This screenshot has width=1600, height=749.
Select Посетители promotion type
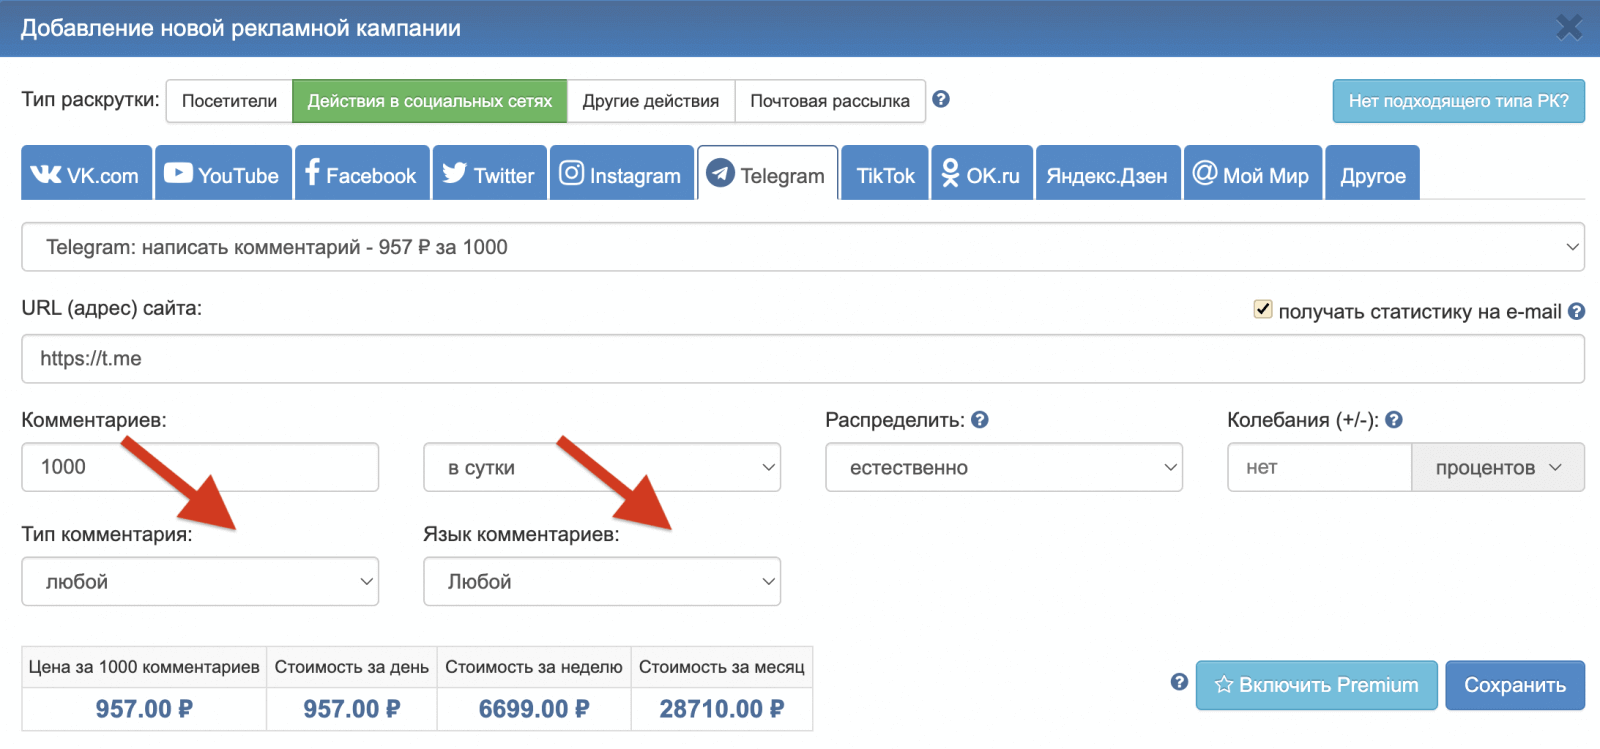coord(229,101)
